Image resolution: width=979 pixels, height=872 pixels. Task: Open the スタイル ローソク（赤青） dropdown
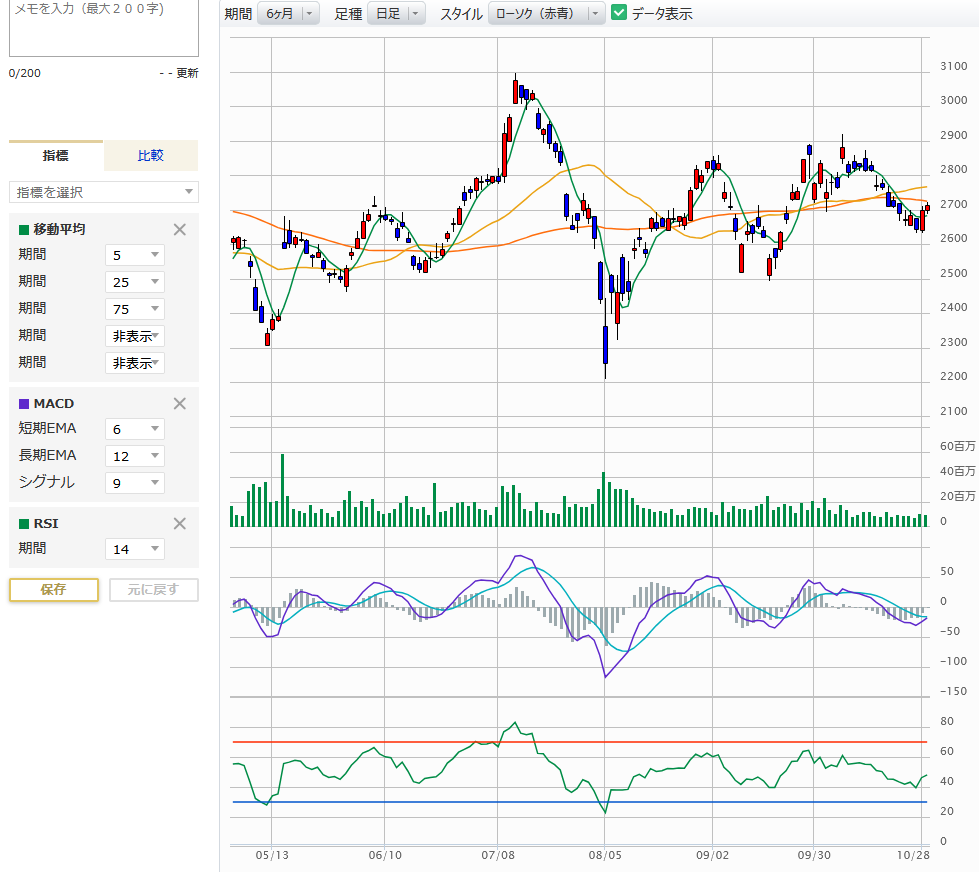[546, 14]
